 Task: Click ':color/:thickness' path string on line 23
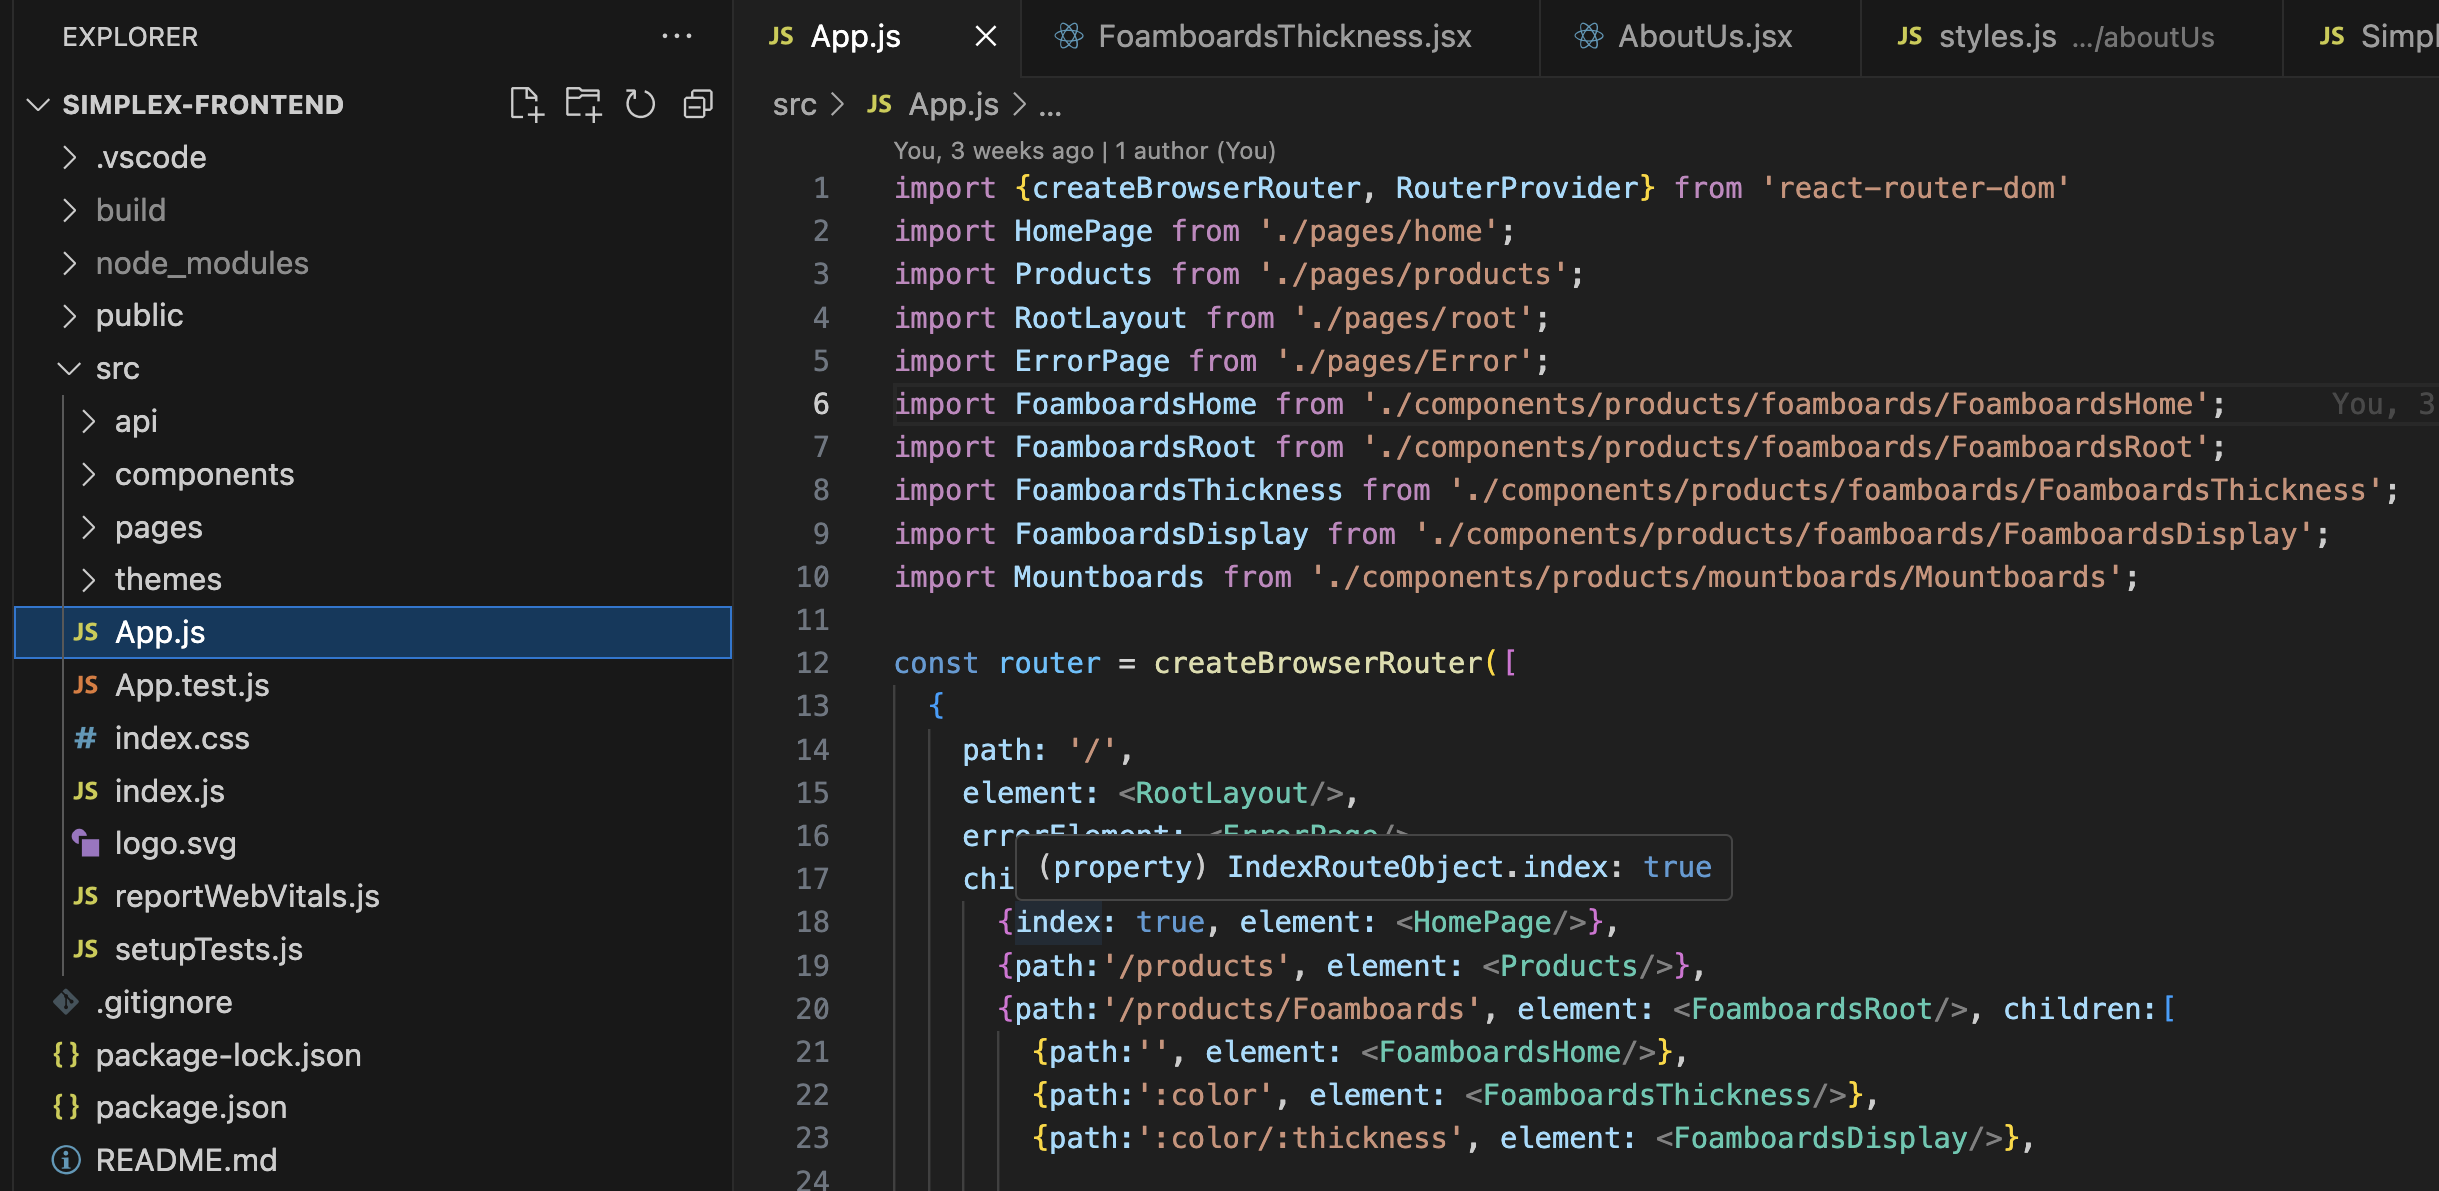click(1300, 1138)
